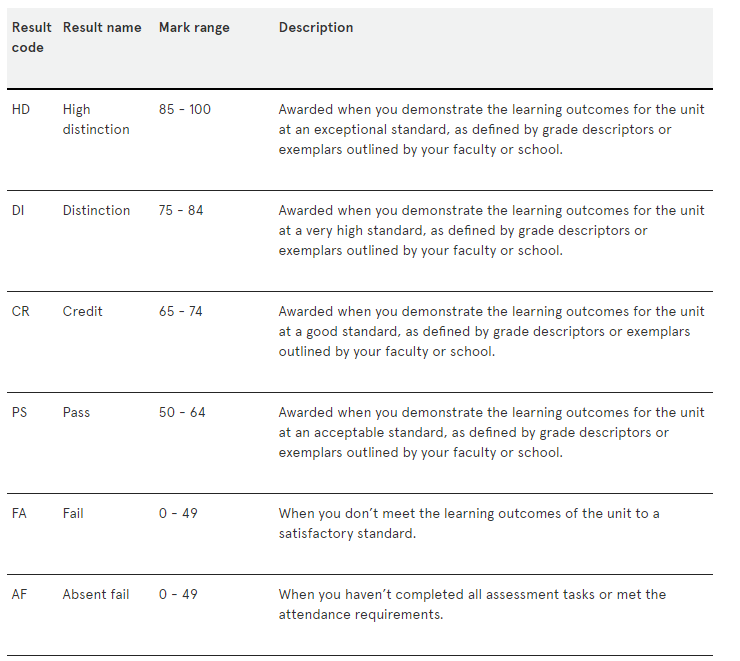Image resolution: width=740 pixels, height=661 pixels.
Task: Click the "Pass" result name
Action: (76, 412)
